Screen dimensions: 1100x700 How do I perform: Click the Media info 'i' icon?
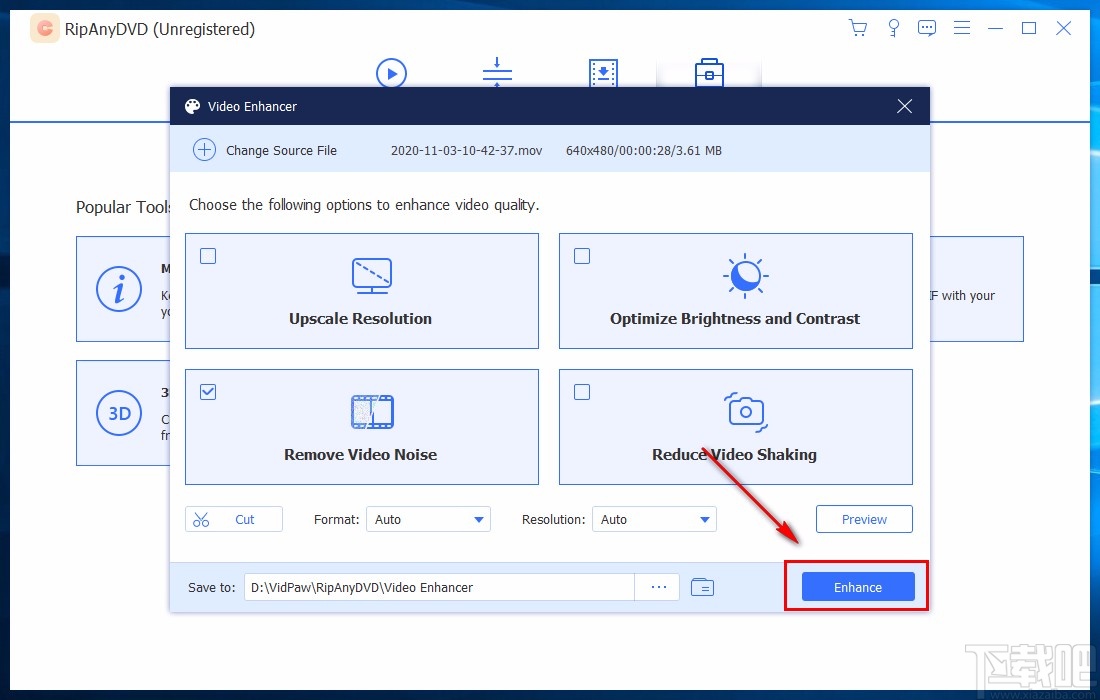(119, 289)
